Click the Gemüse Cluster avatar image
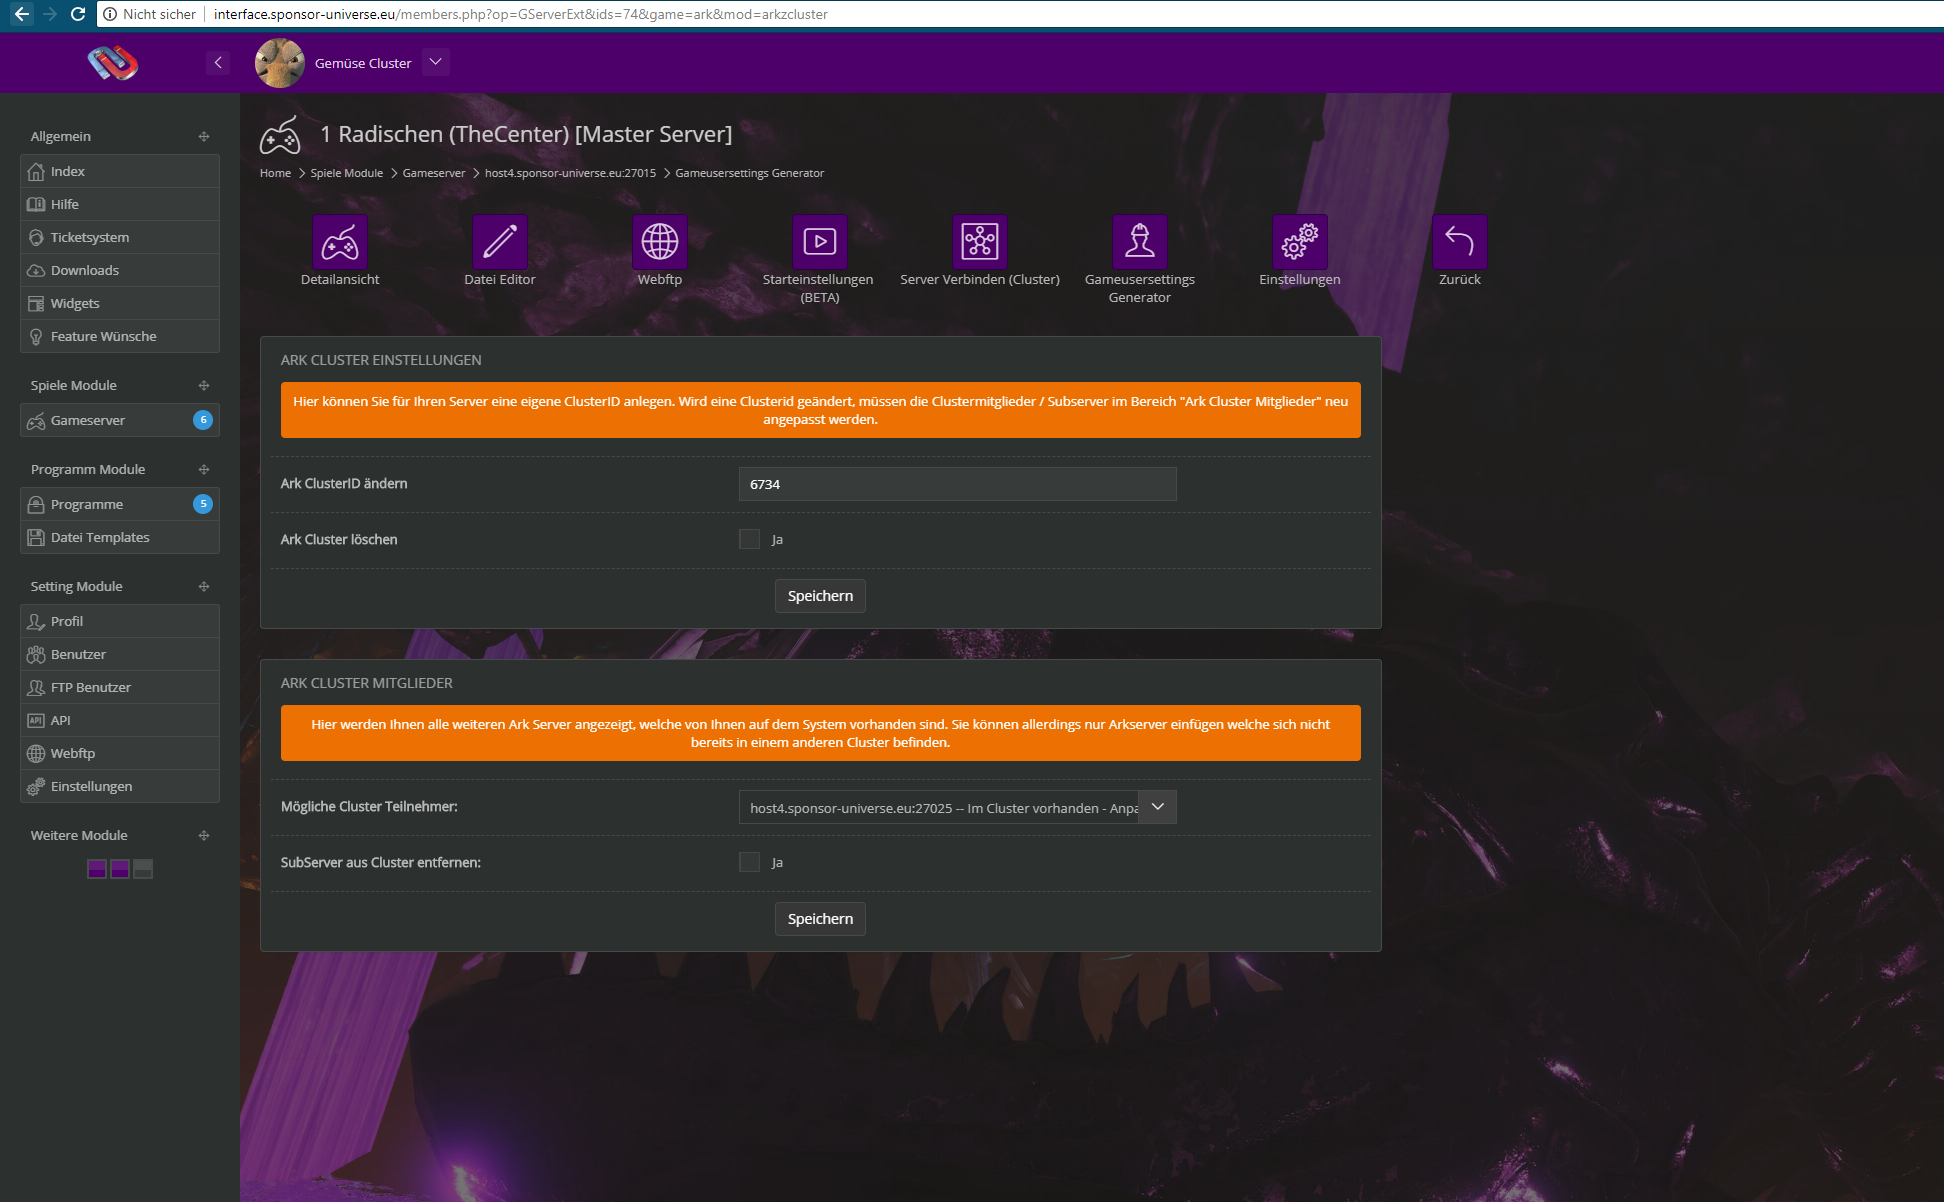Viewport: 1944px width, 1202px height. pos(280,63)
